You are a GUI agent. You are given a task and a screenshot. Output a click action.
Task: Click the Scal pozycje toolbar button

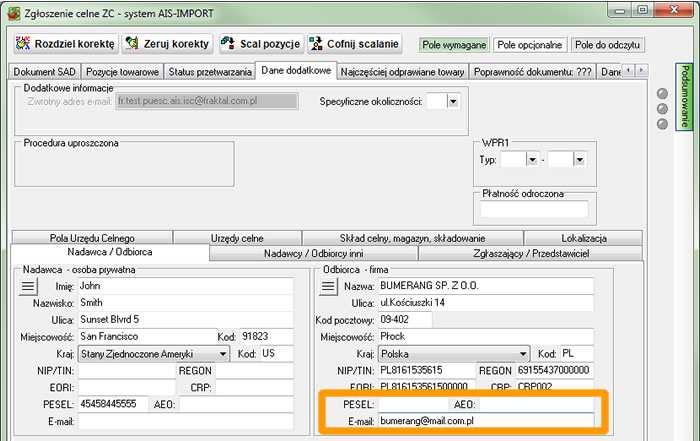[x=261, y=44]
